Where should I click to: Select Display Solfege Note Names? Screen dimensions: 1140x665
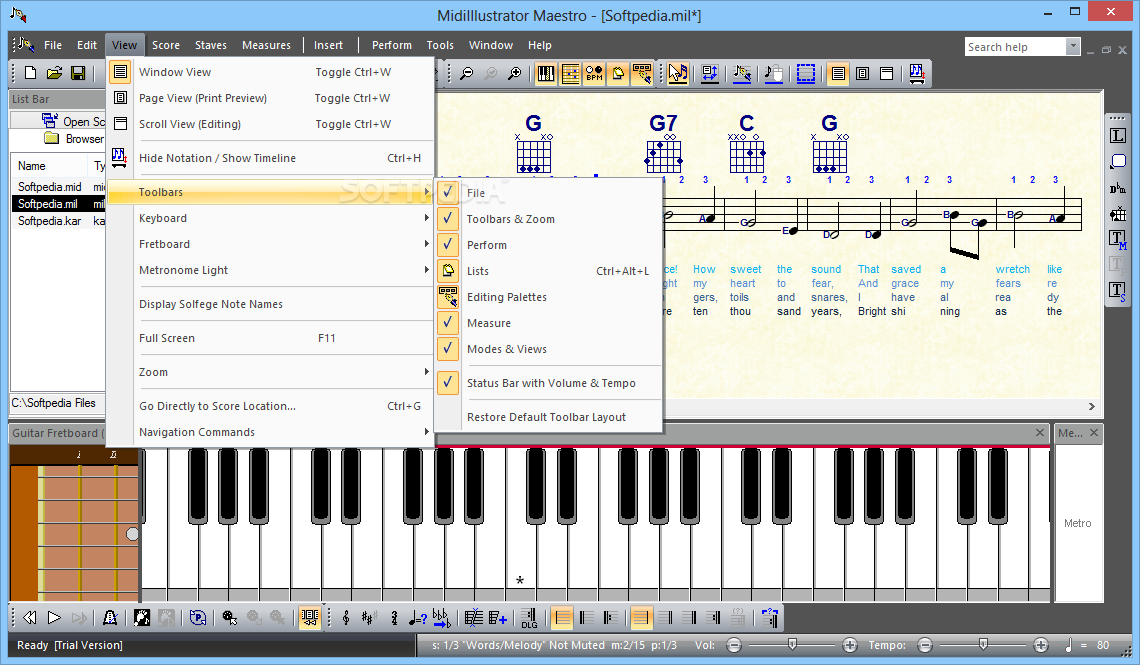(270, 305)
